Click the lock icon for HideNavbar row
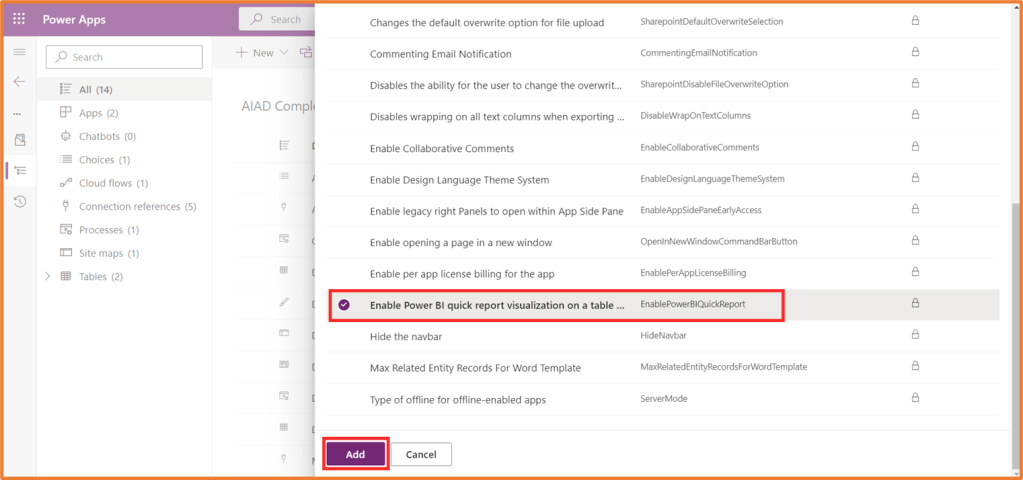 914,335
